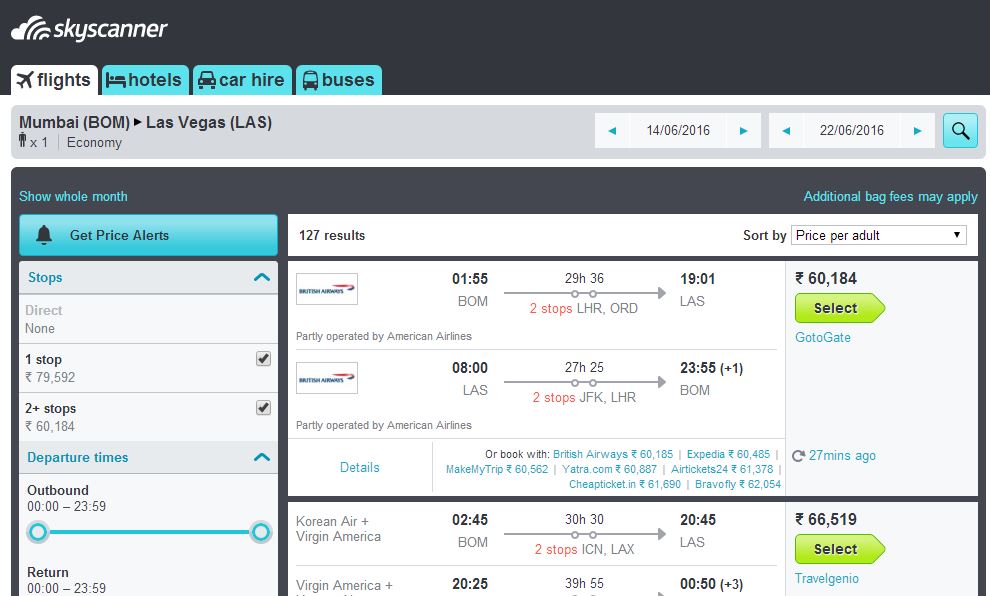Click the Direct None filter row

[x=148, y=319]
